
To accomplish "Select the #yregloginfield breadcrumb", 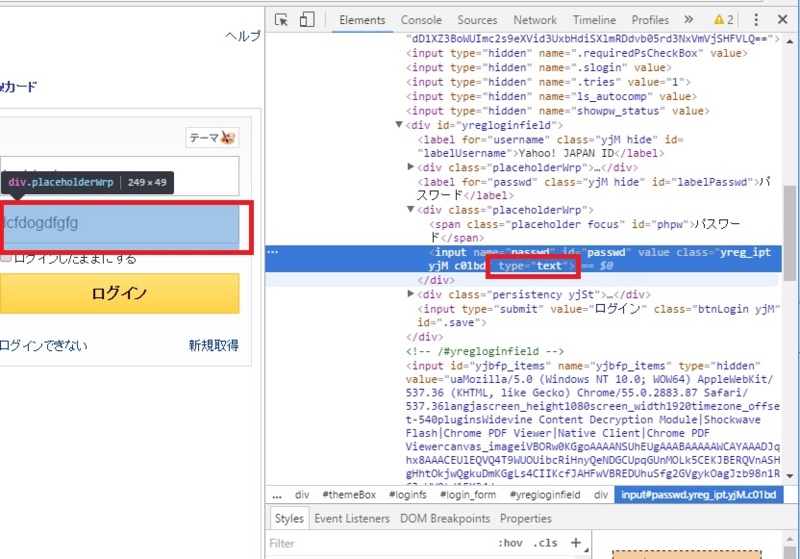I will pos(545,495).
